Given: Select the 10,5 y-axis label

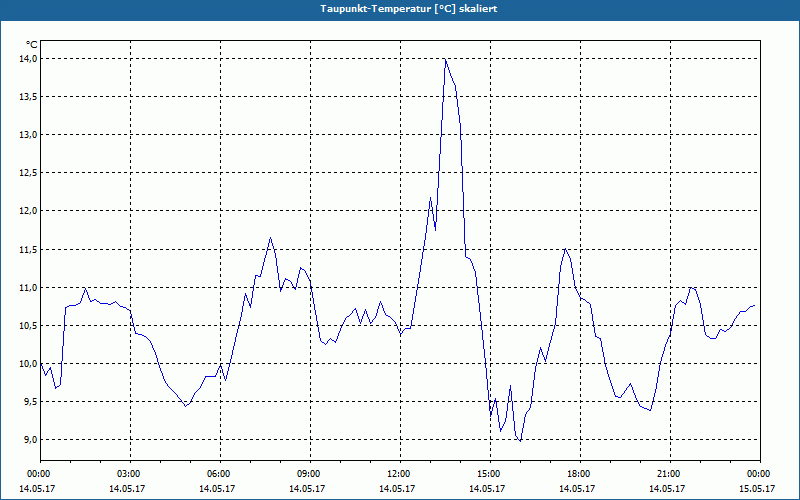Looking at the screenshot, I should 29,326.
